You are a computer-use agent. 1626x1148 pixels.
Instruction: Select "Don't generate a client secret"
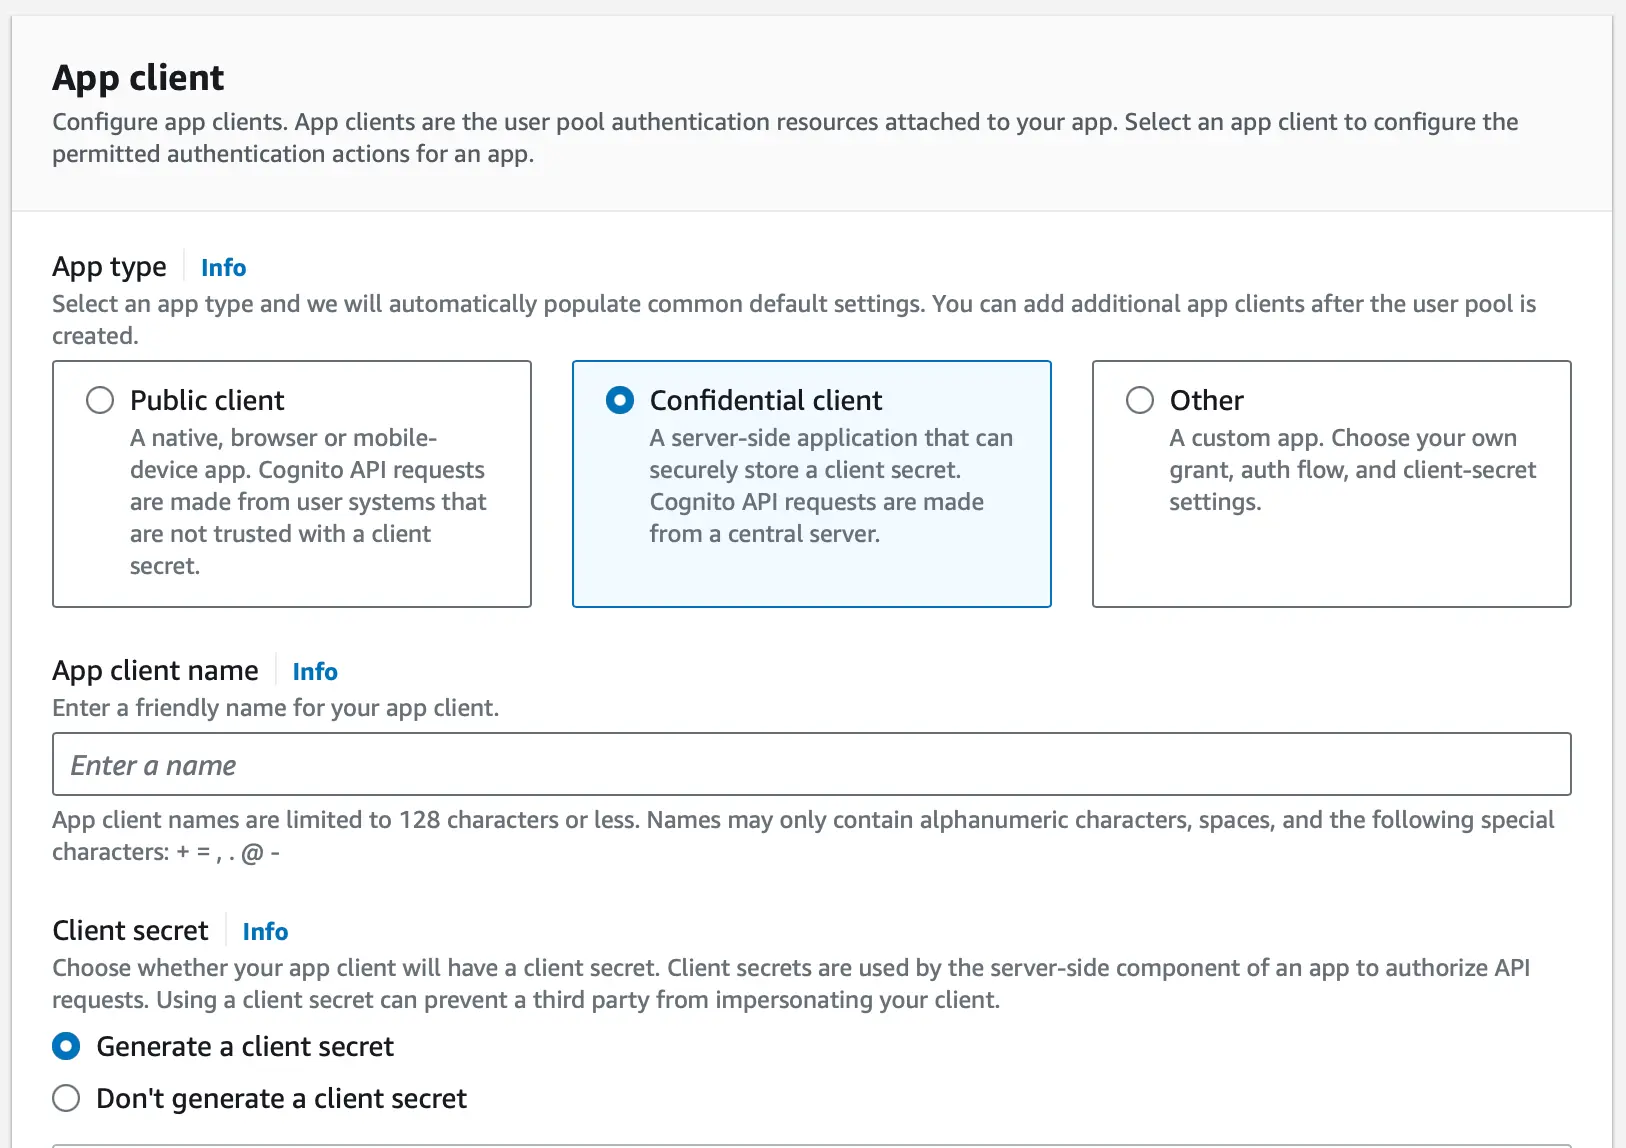tap(65, 1097)
